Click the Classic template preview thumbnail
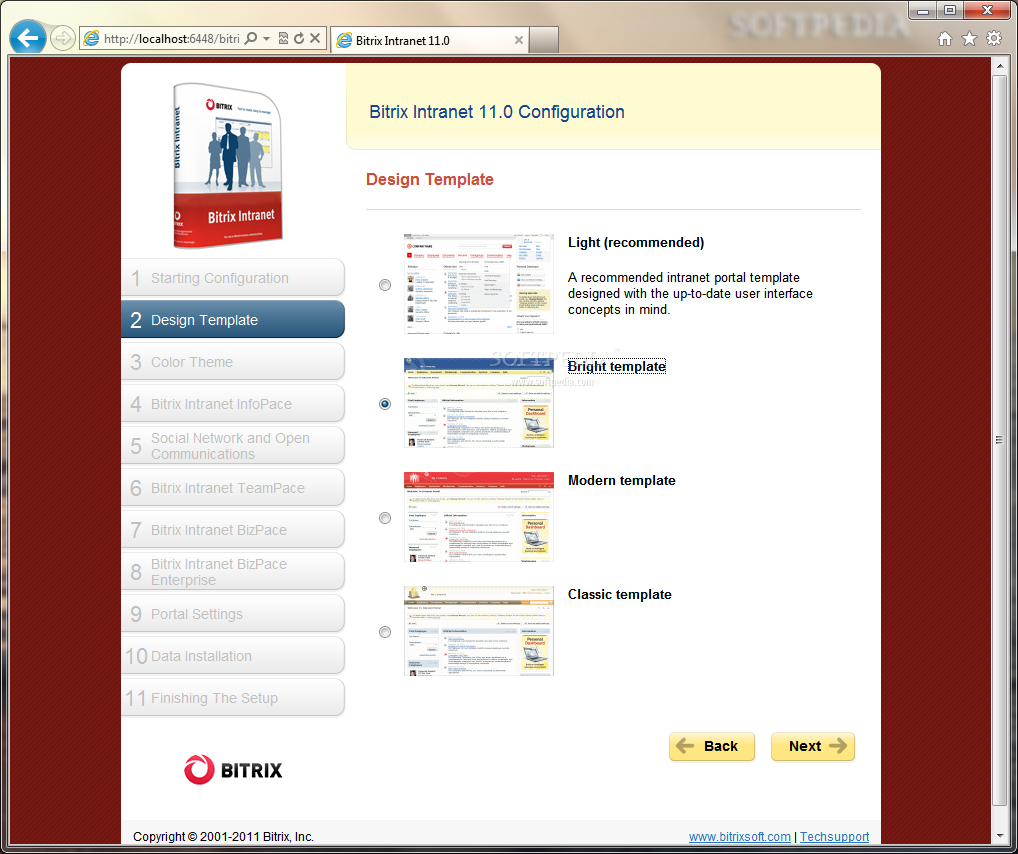The width and height of the screenshot is (1018, 854). (x=479, y=631)
